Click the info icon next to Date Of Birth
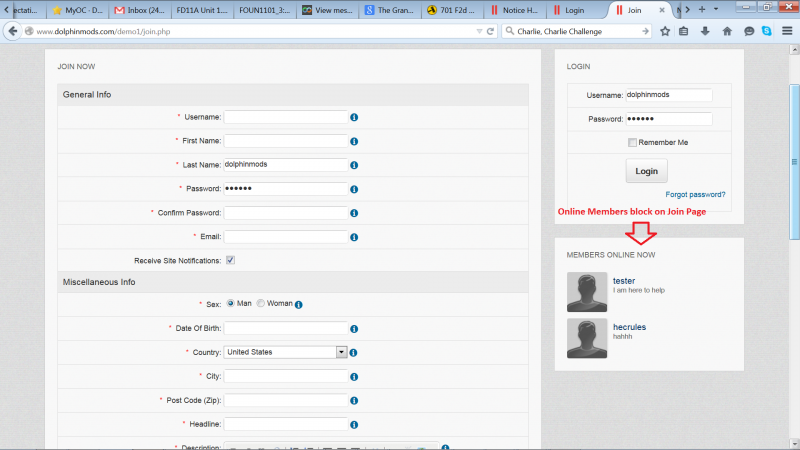The height and width of the screenshot is (450, 800). coord(354,329)
